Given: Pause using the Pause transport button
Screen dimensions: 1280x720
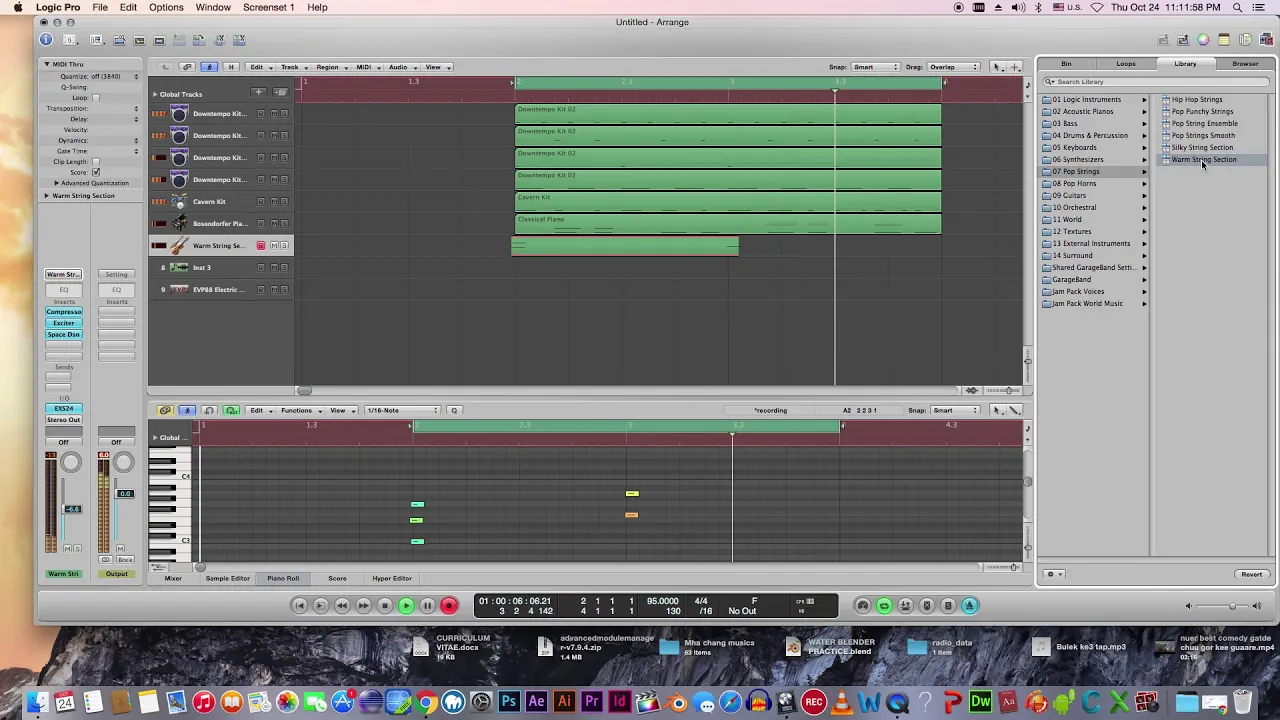Looking at the screenshot, I should tap(427, 605).
